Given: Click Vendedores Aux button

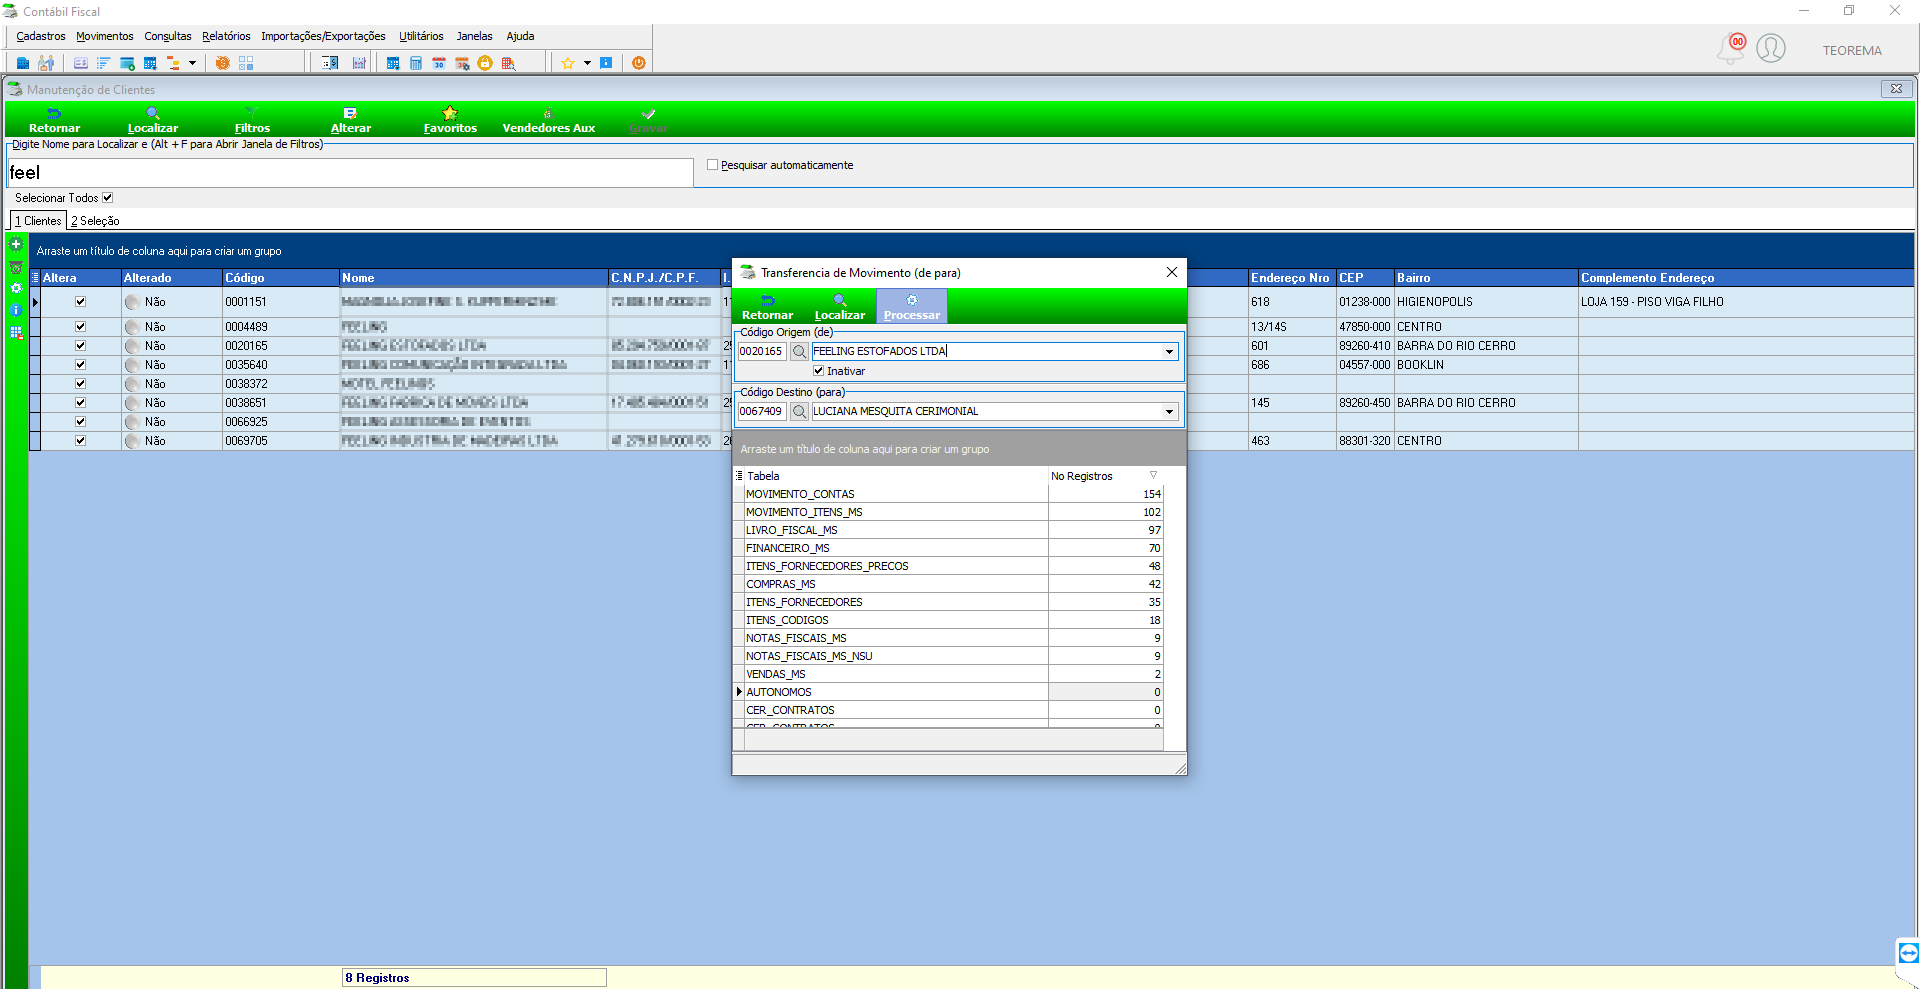Looking at the screenshot, I should pos(548,119).
